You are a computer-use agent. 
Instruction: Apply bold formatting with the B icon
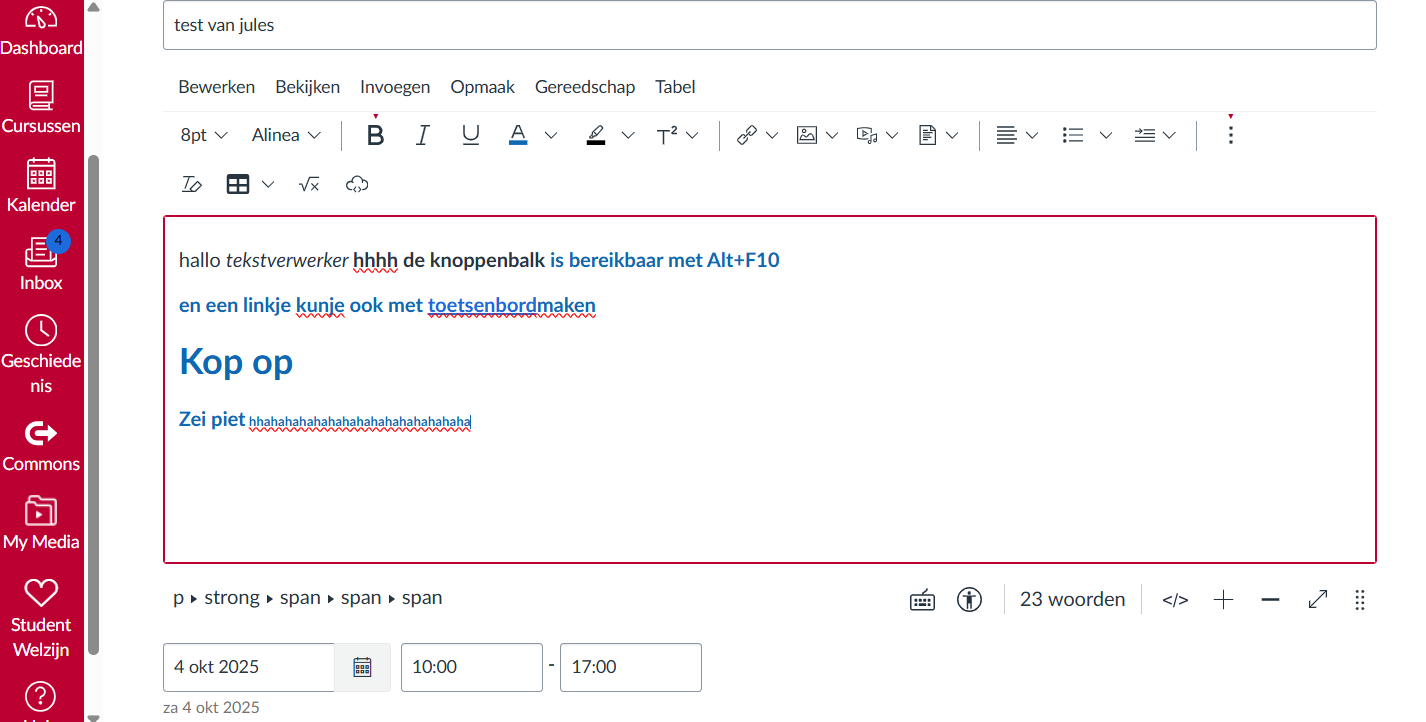[375, 134]
